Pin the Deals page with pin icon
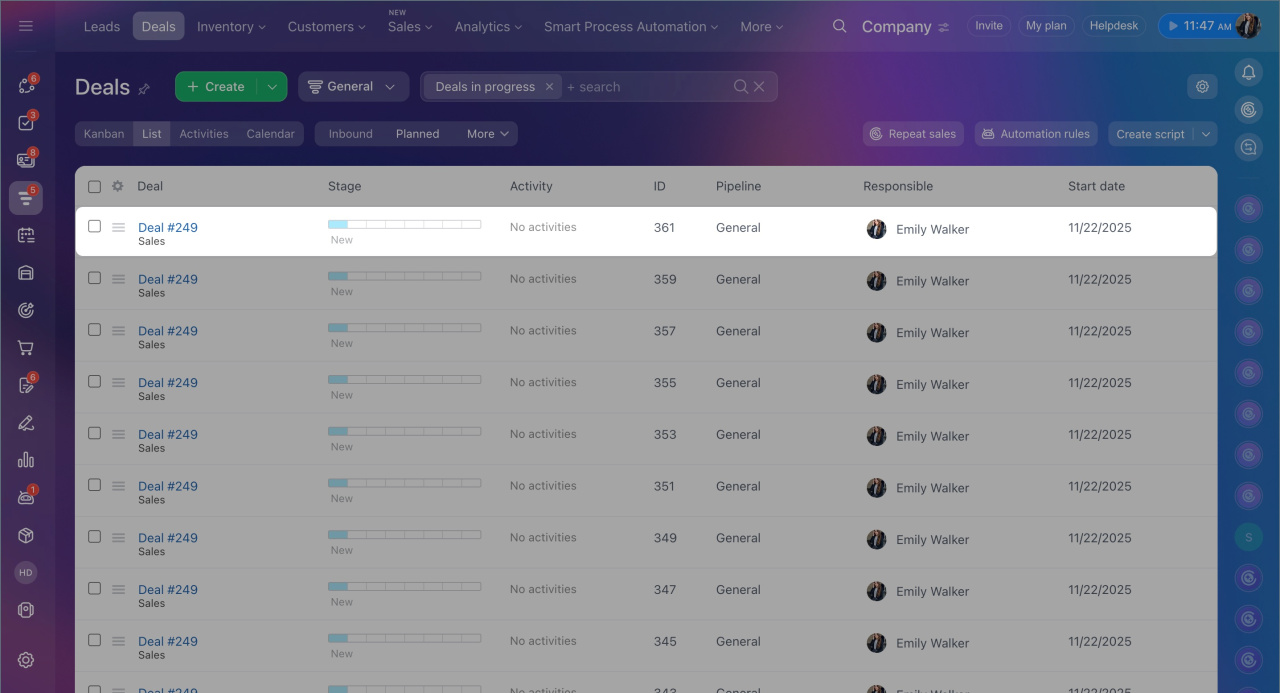Screen dimensions: 1280x693 pos(144,89)
